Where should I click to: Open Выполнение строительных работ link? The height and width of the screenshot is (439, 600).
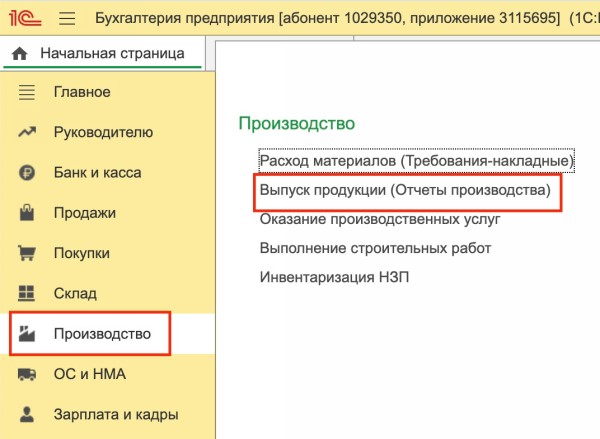[375, 247]
